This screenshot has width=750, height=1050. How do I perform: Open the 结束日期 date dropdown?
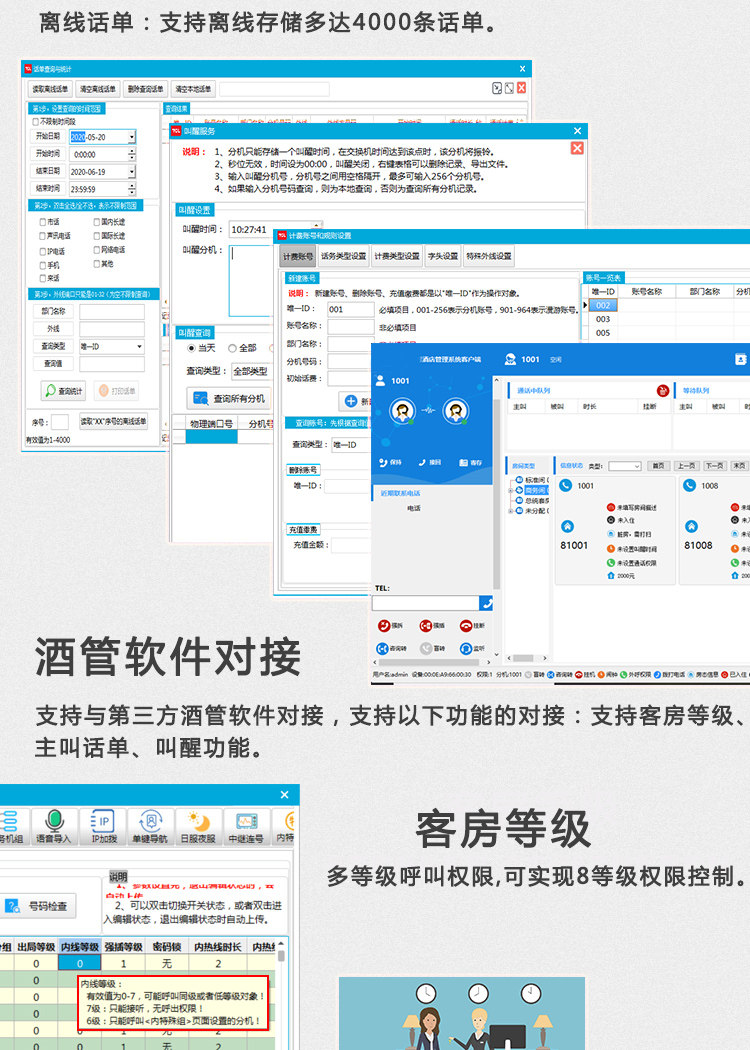[x=132, y=171]
